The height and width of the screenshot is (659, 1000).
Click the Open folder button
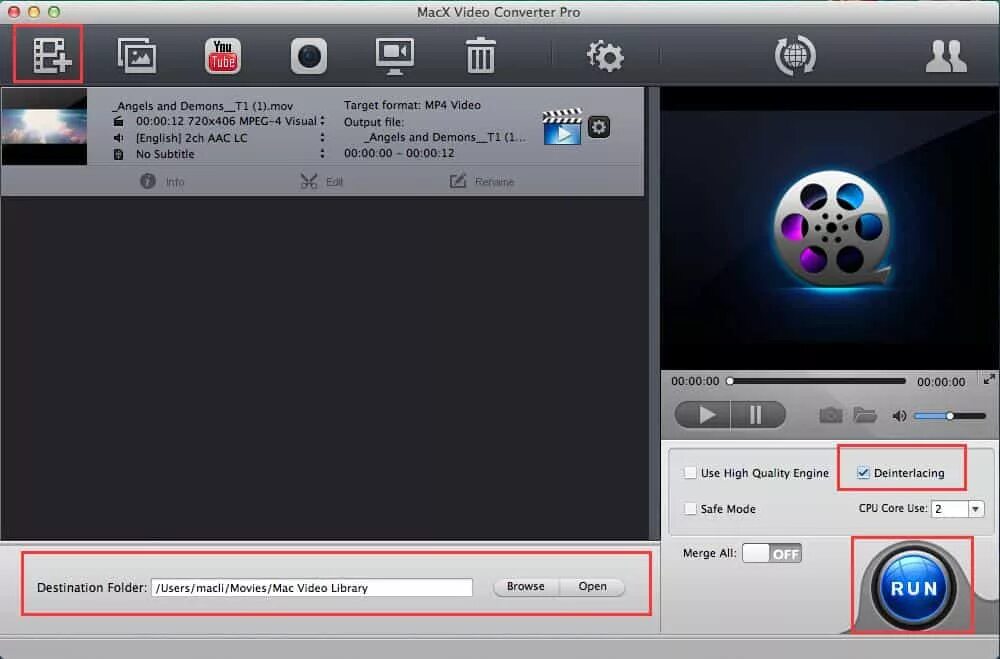click(x=592, y=586)
